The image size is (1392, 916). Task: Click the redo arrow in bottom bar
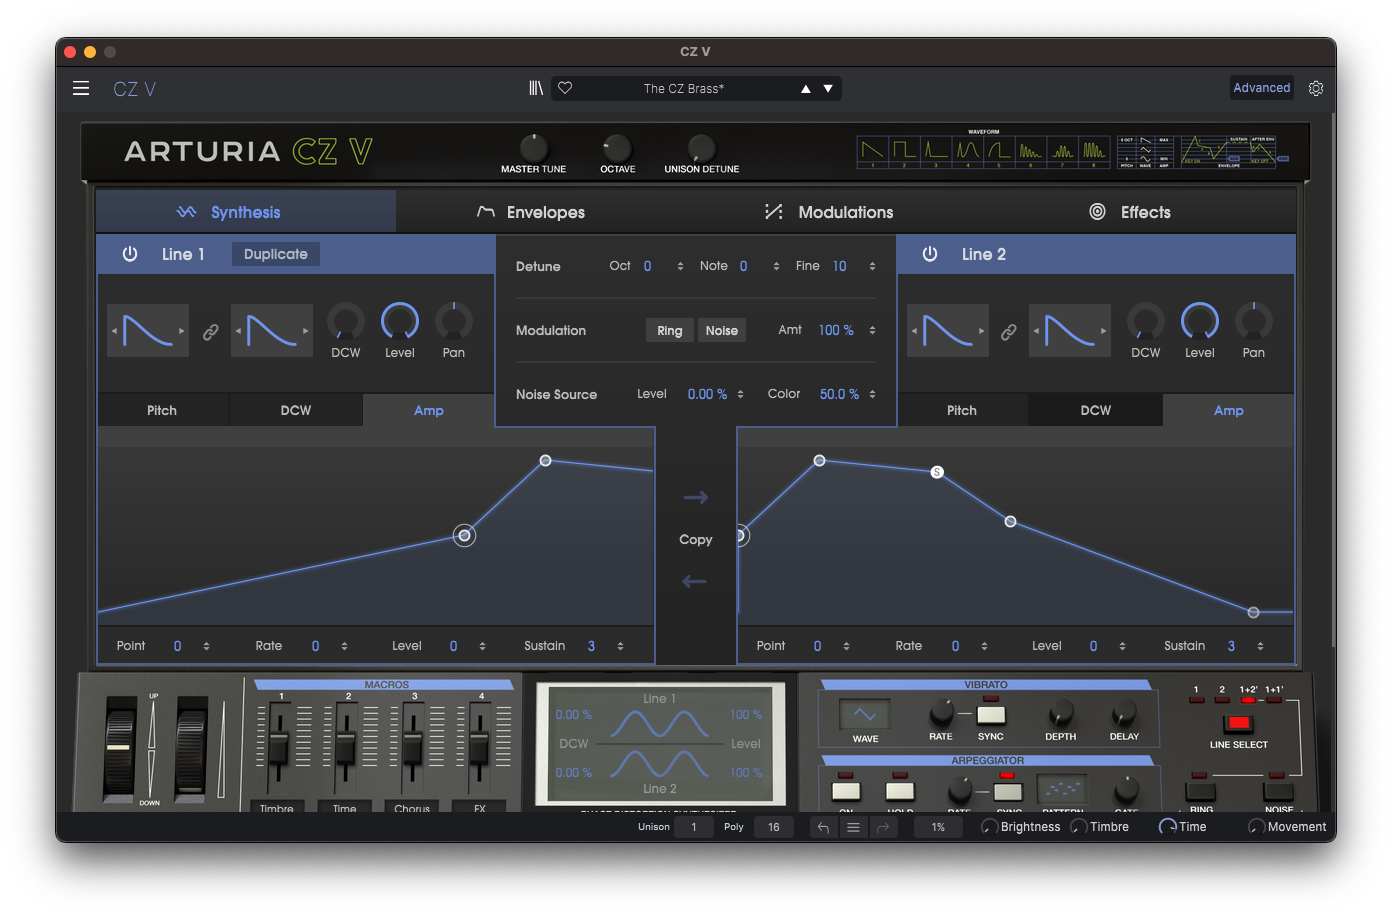point(883,827)
